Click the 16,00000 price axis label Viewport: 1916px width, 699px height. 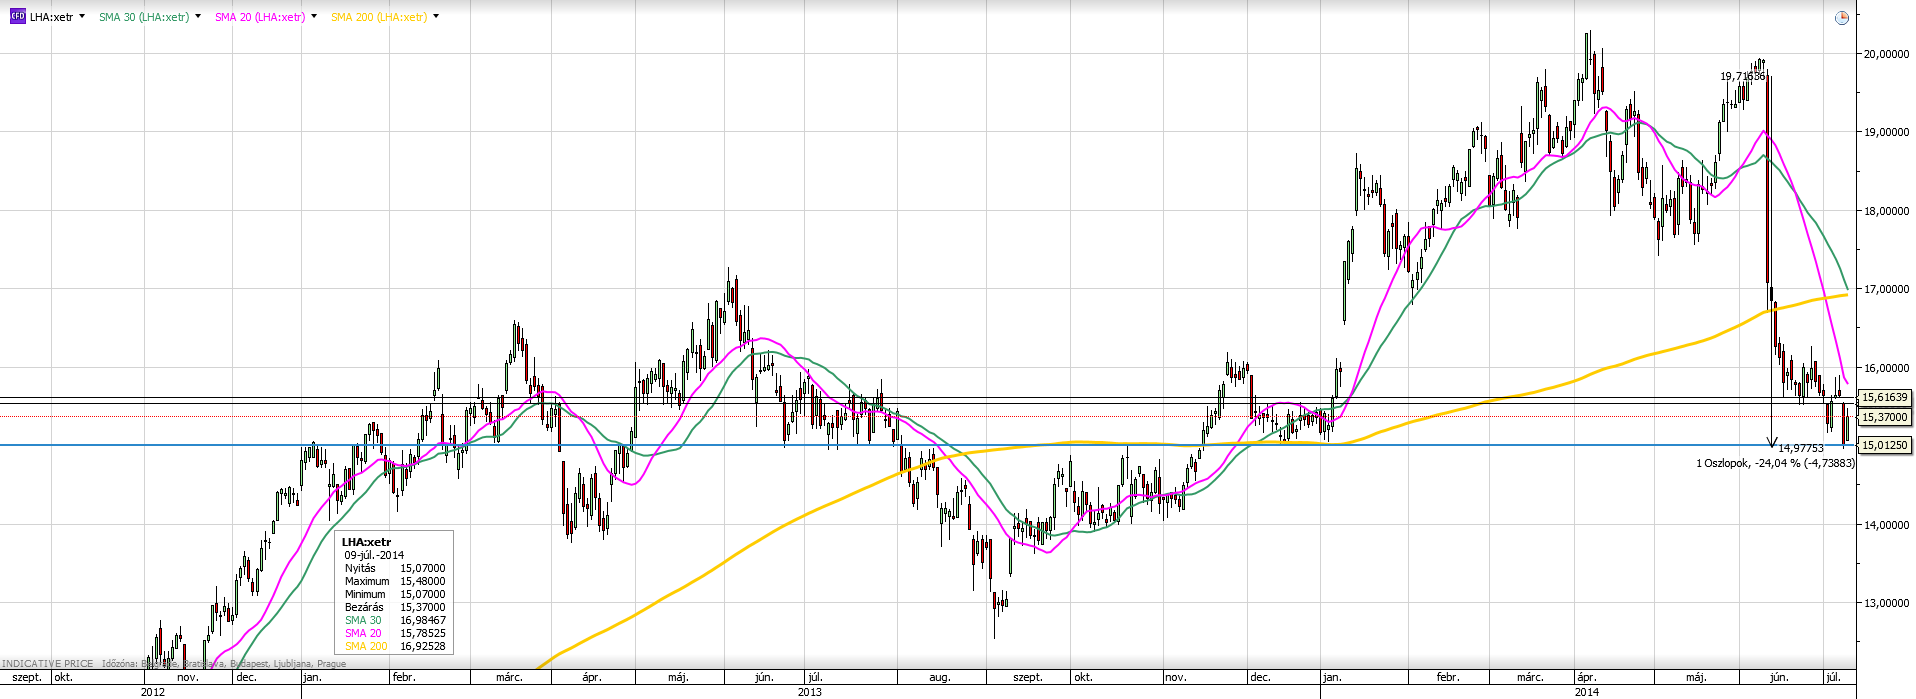click(1885, 368)
